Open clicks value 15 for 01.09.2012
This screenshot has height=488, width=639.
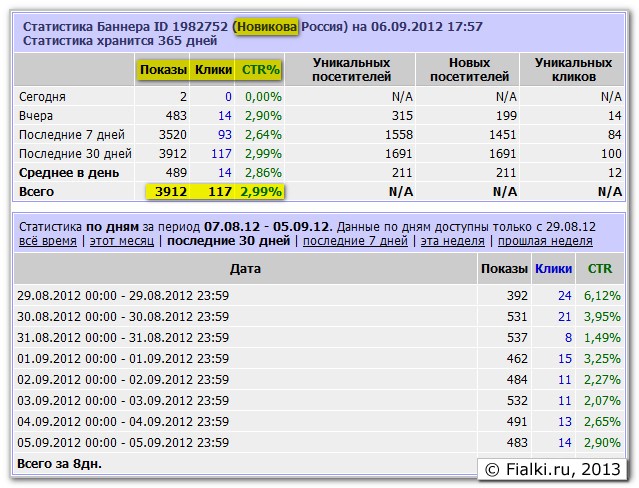(564, 358)
